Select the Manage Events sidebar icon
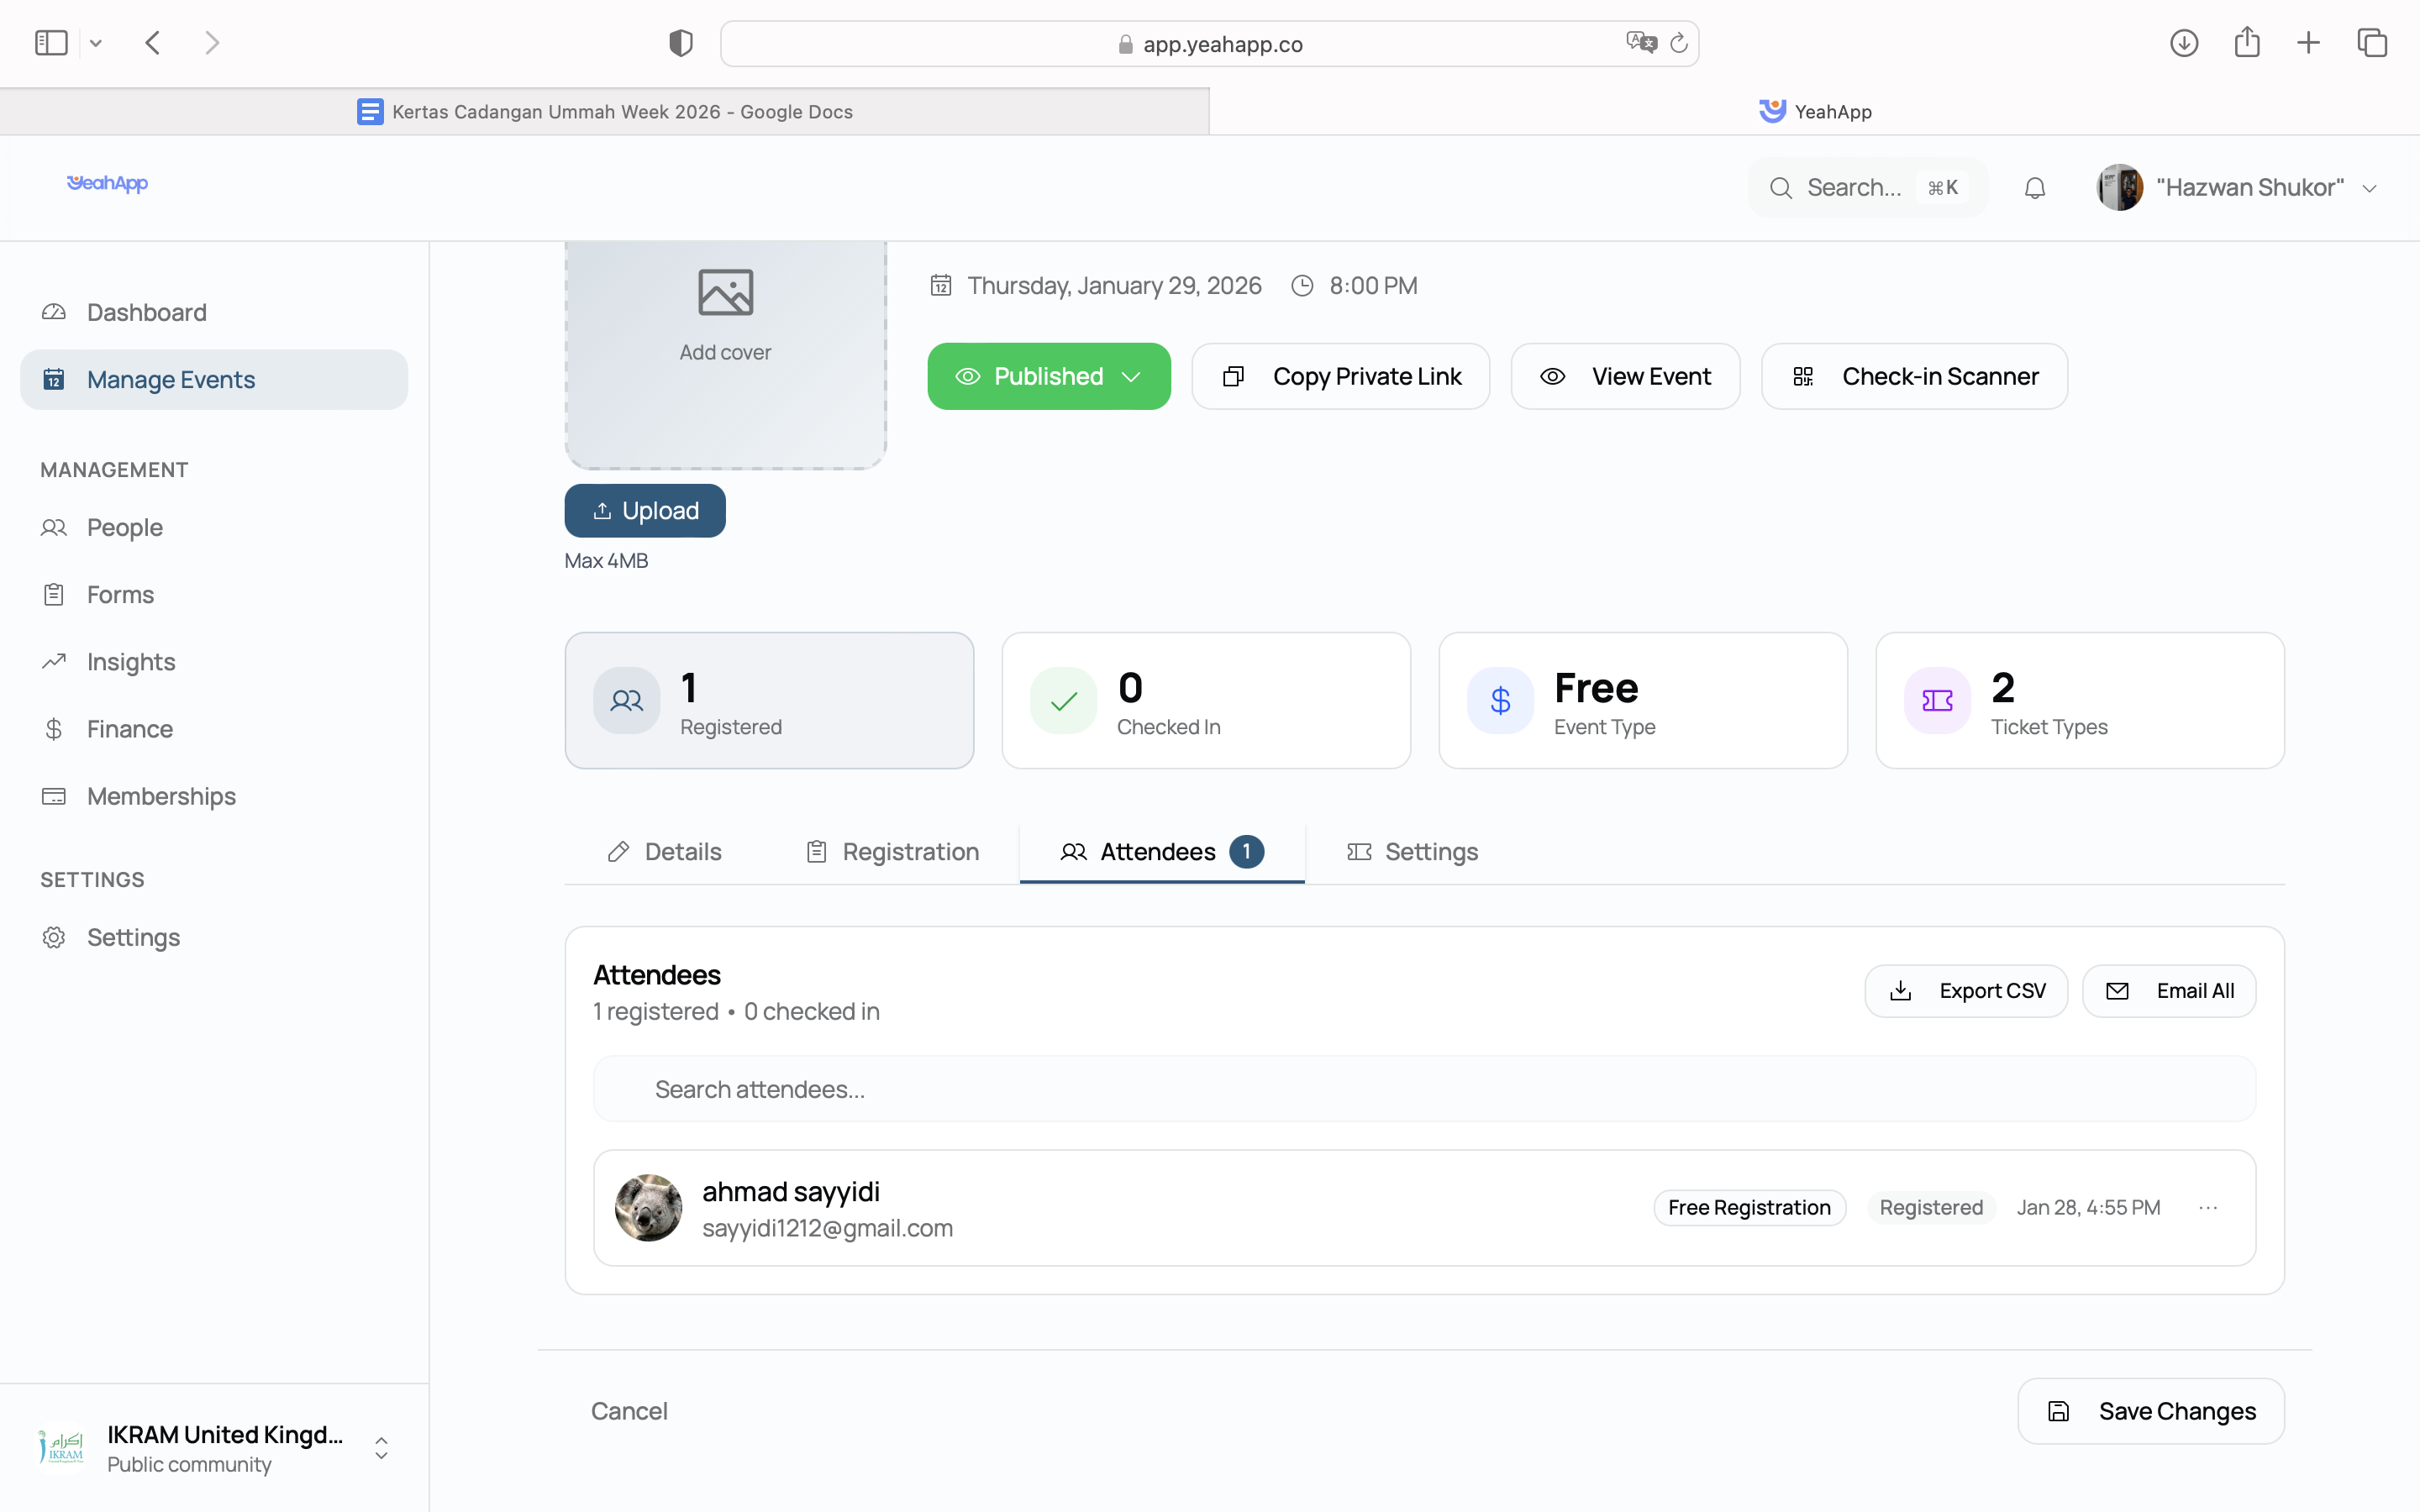Viewport: 2420px width, 1512px height. click(x=54, y=379)
